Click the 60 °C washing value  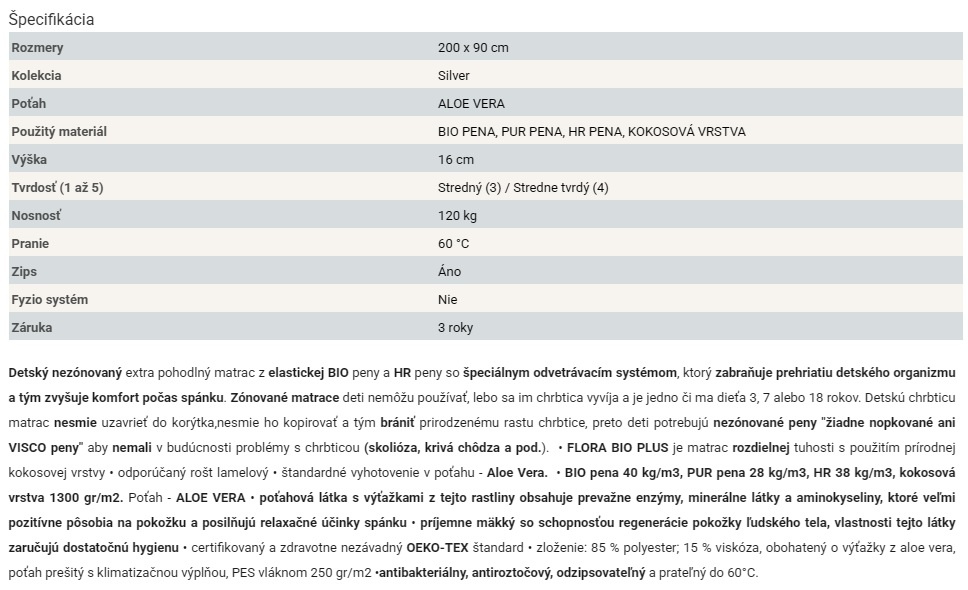[x=453, y=244]
